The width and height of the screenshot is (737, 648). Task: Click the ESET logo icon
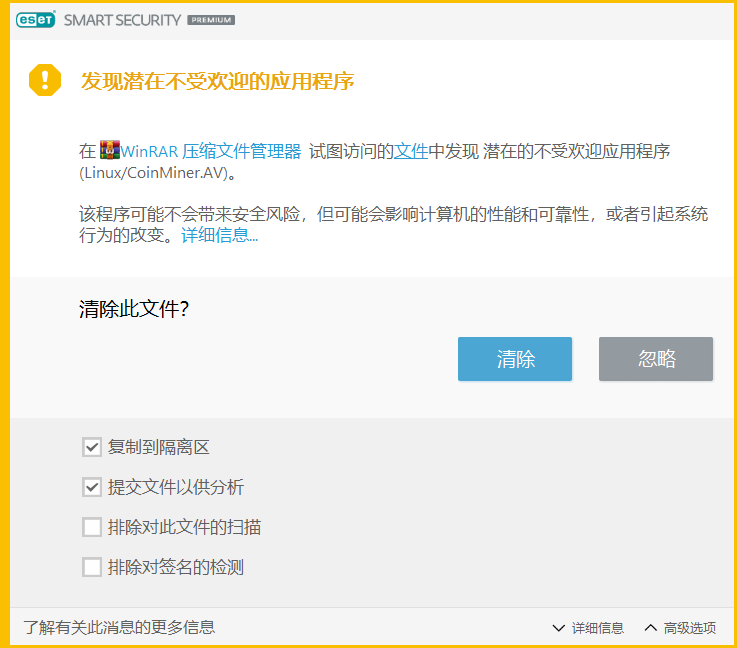coord(36,19)
